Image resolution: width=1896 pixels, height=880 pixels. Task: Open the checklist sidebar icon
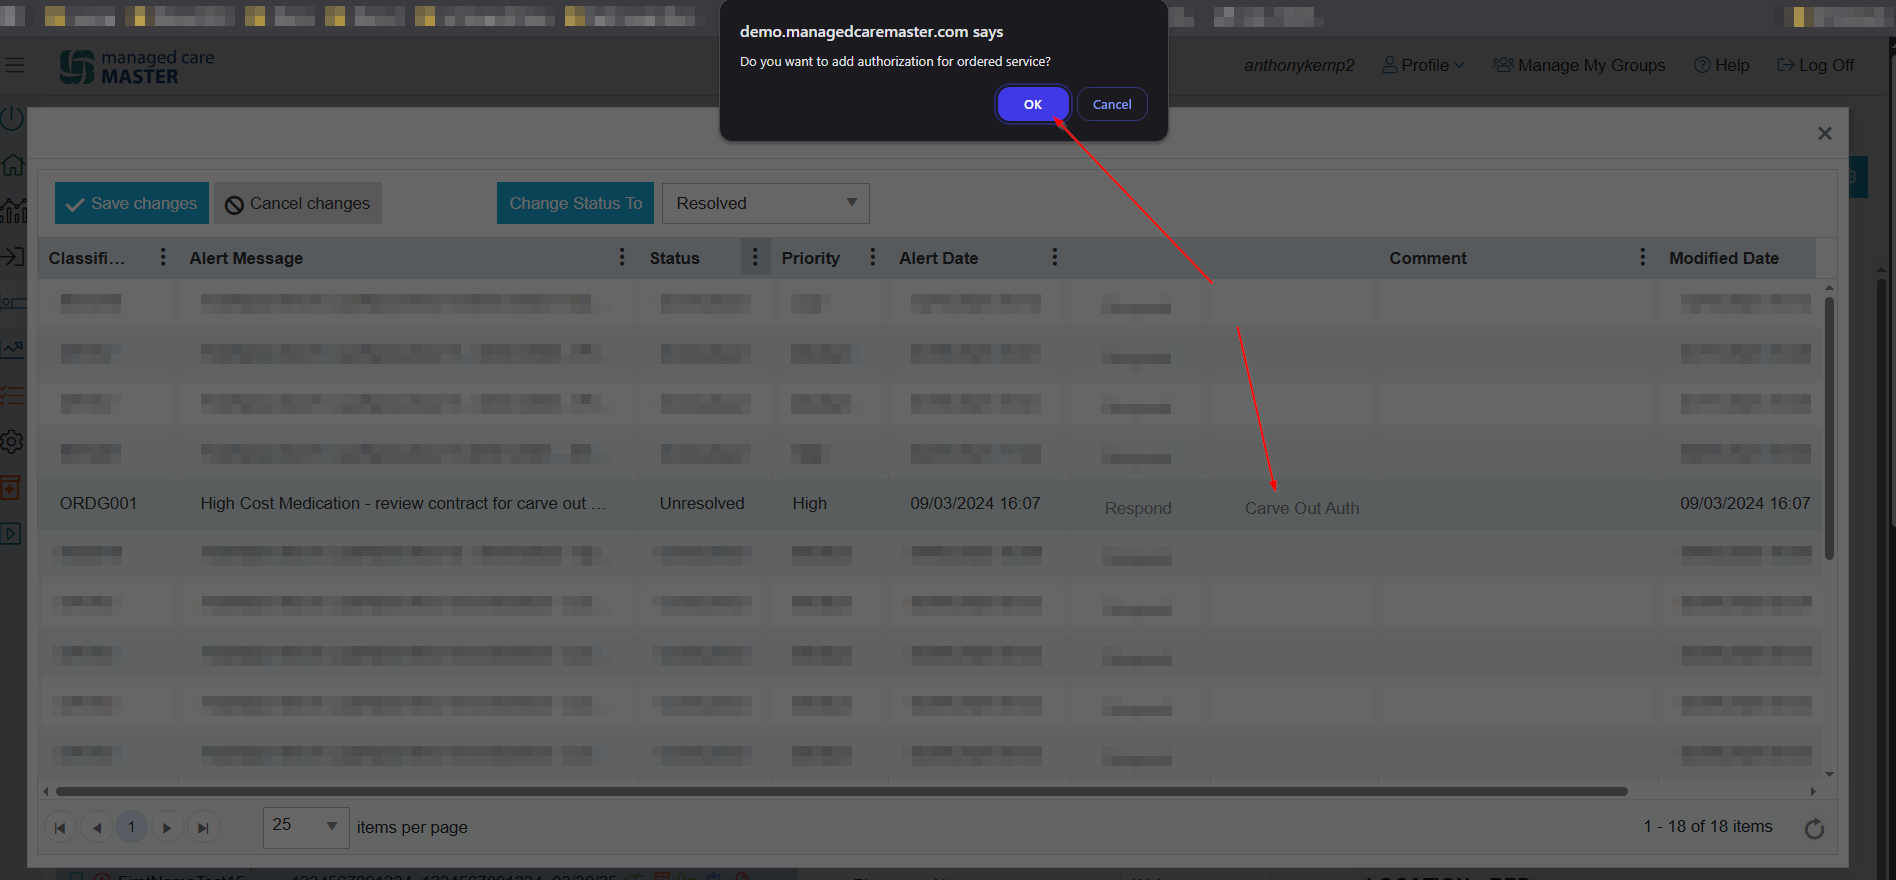pyautogui.click(x=12, y=395)
